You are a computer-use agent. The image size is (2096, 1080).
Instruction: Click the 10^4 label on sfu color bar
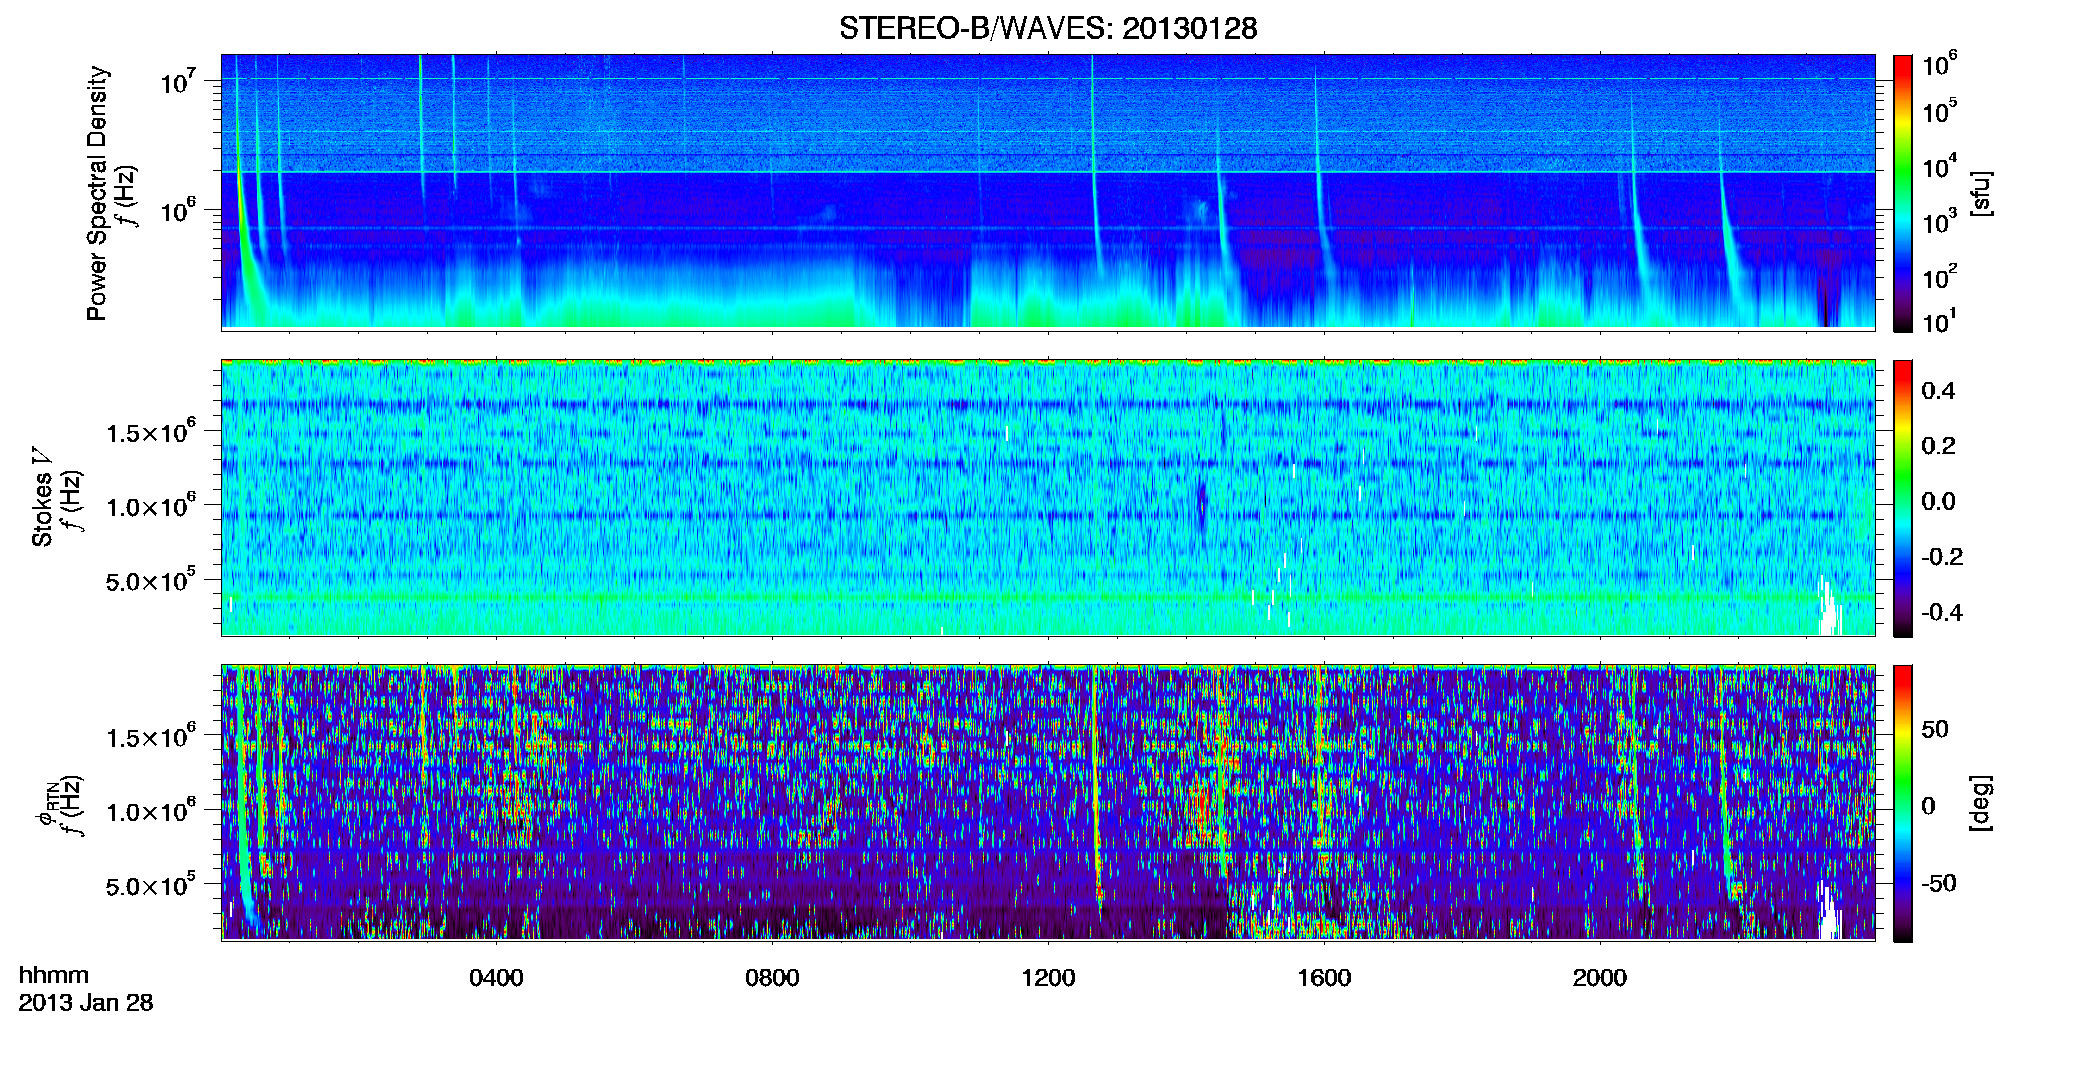coord(1939,167)
